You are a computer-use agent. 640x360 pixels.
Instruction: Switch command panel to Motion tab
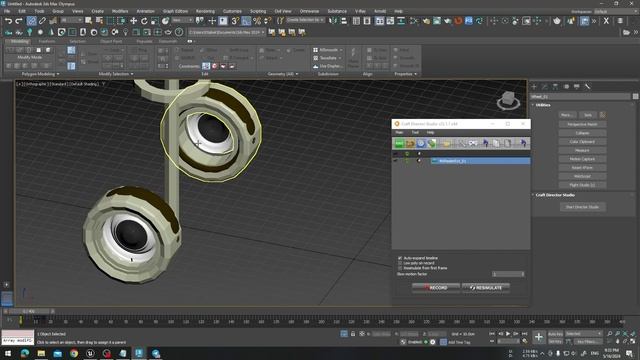point(566,87)
